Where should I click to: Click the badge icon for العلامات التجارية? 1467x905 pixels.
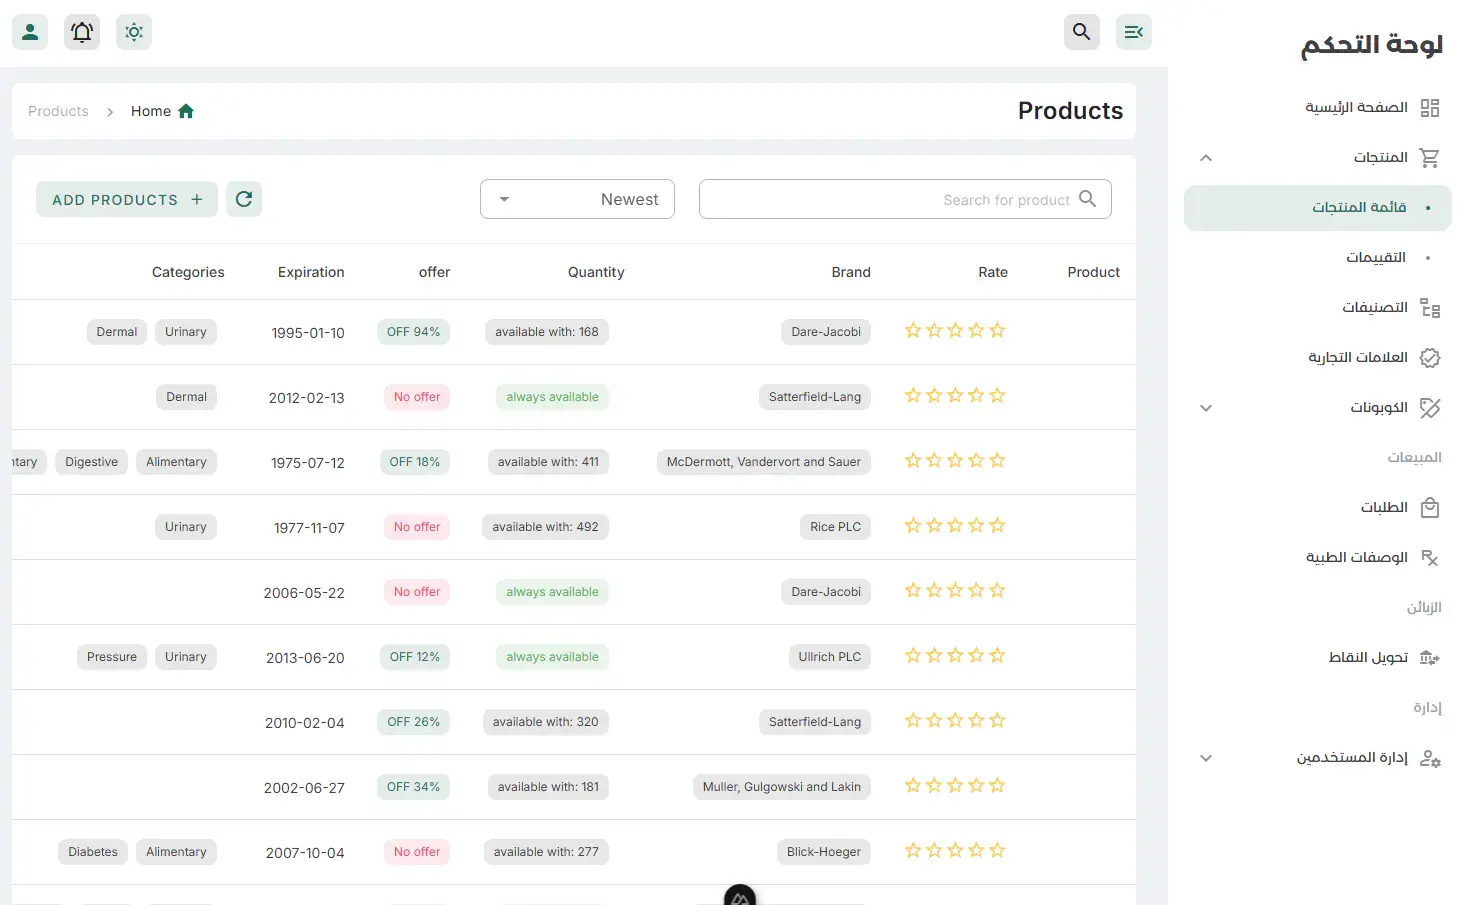point(1430,358)
